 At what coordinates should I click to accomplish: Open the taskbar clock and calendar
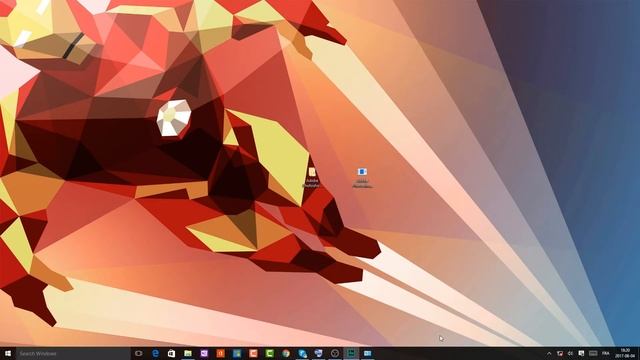point(625,353)
